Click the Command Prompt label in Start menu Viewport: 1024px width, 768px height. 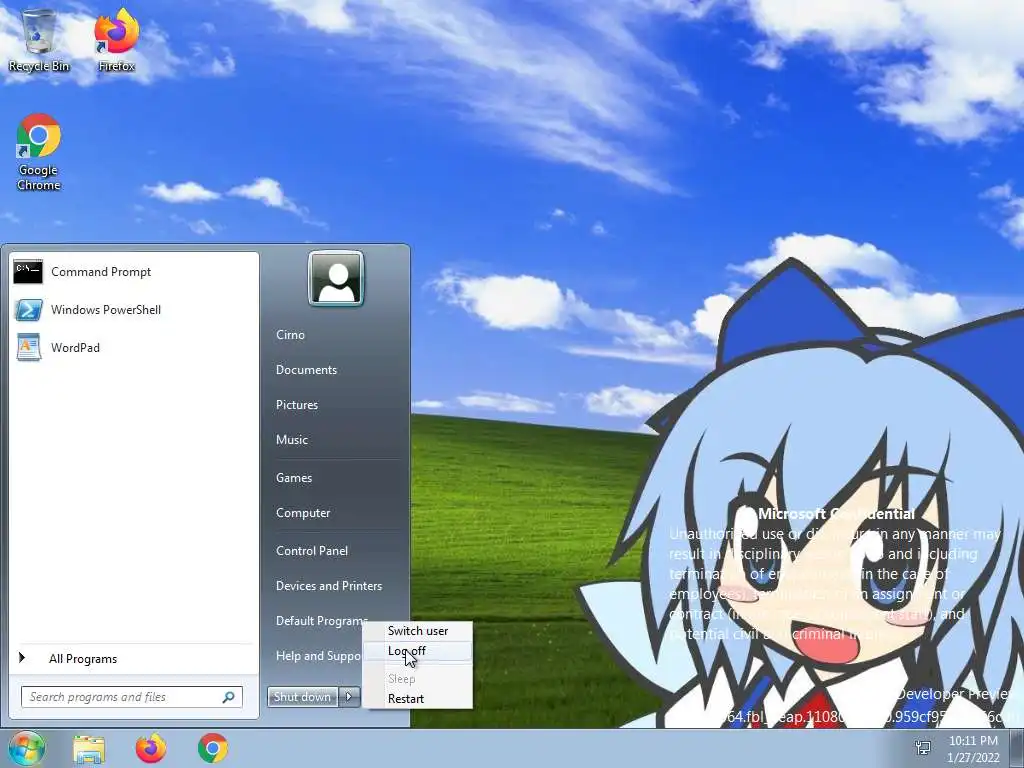(101, 272)
